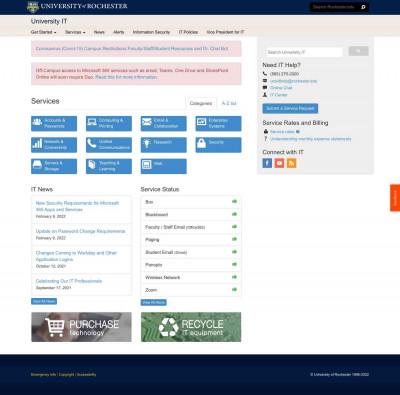Click the Purchase technology banner

point(81,327)
